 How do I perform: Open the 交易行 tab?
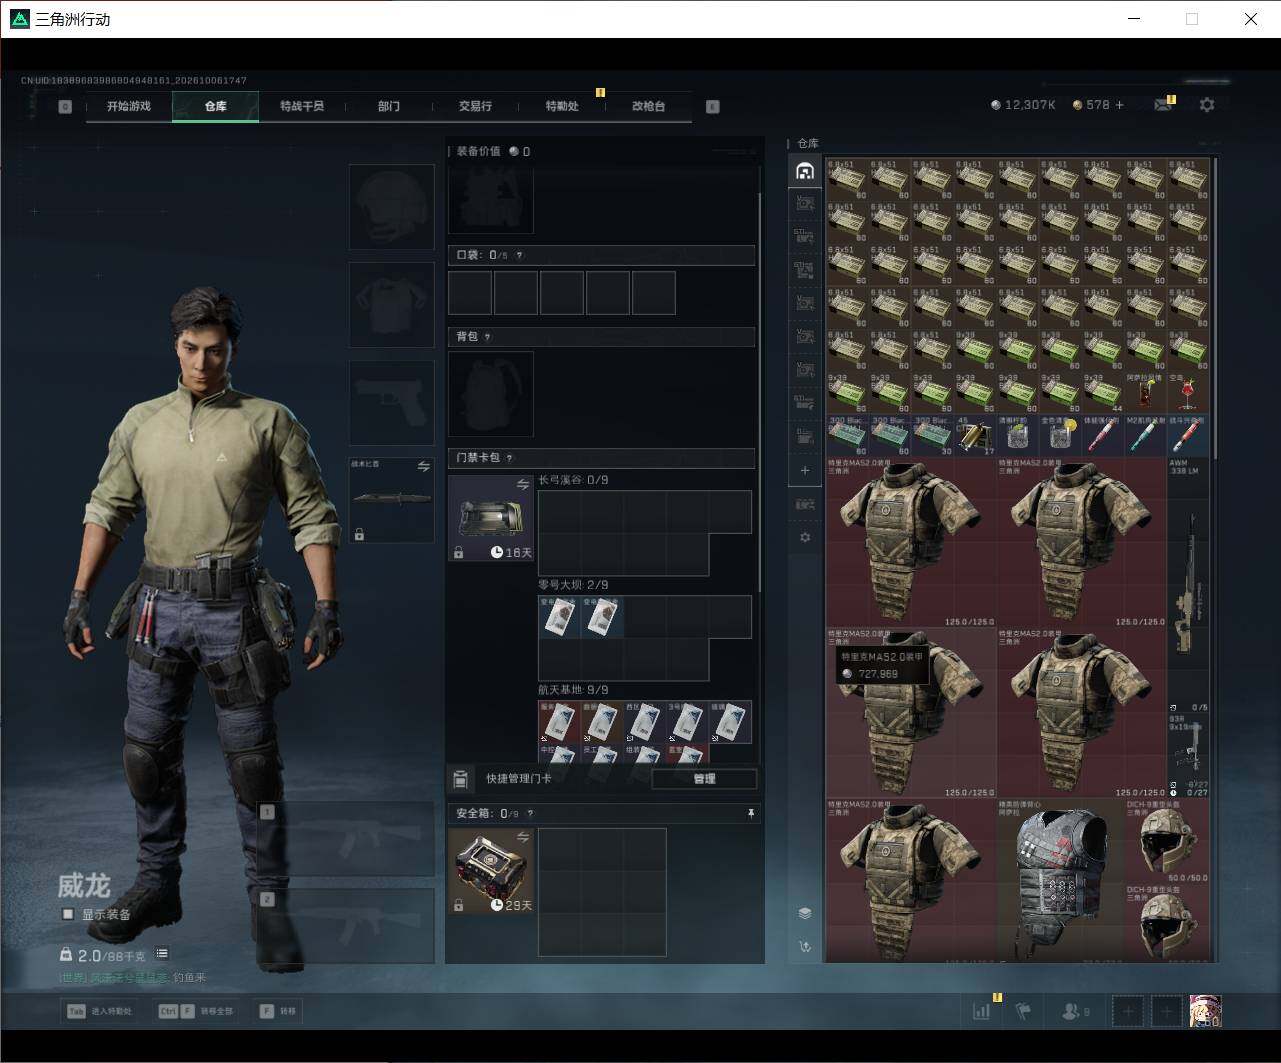(475, 106)
